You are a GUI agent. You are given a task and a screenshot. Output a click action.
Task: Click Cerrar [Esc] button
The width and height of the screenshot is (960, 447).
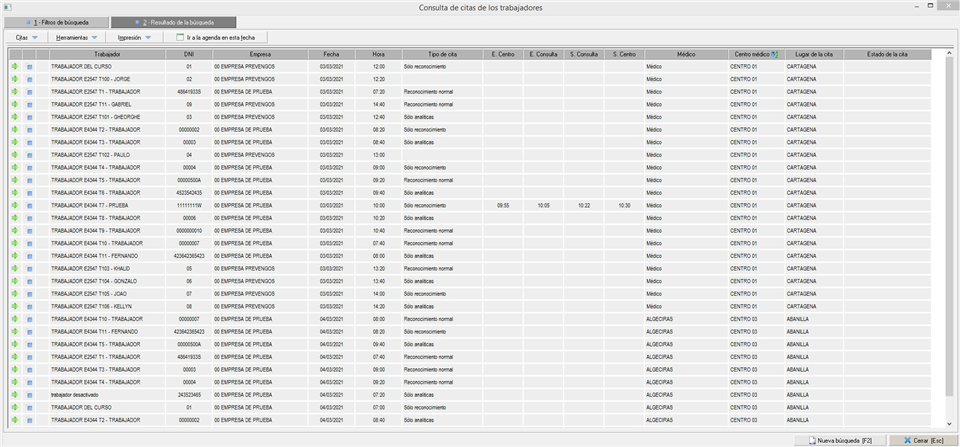point(923,440)
